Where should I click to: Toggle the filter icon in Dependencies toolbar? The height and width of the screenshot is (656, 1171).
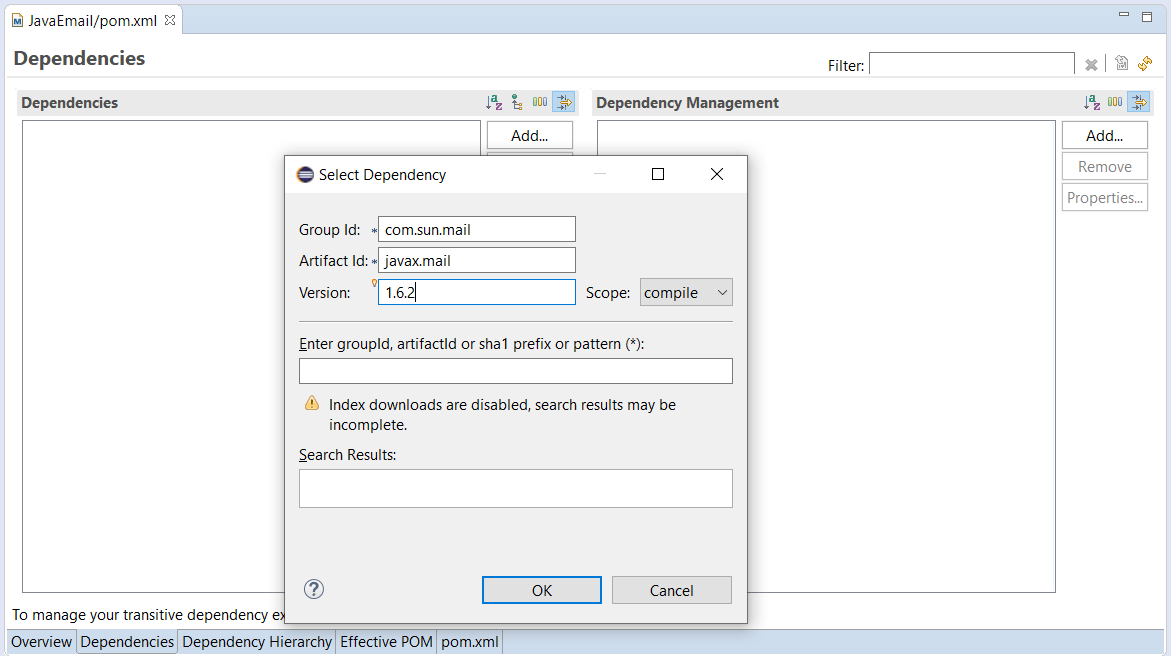pyautogui.click(x=564, y=101)
